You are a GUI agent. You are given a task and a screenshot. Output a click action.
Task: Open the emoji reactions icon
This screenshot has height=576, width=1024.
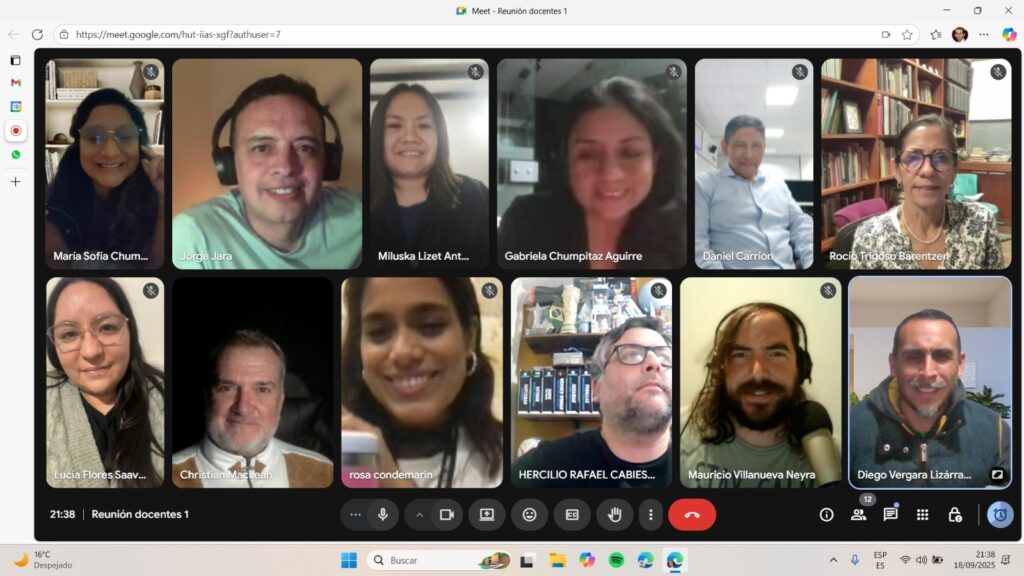(x=529, y=514)
